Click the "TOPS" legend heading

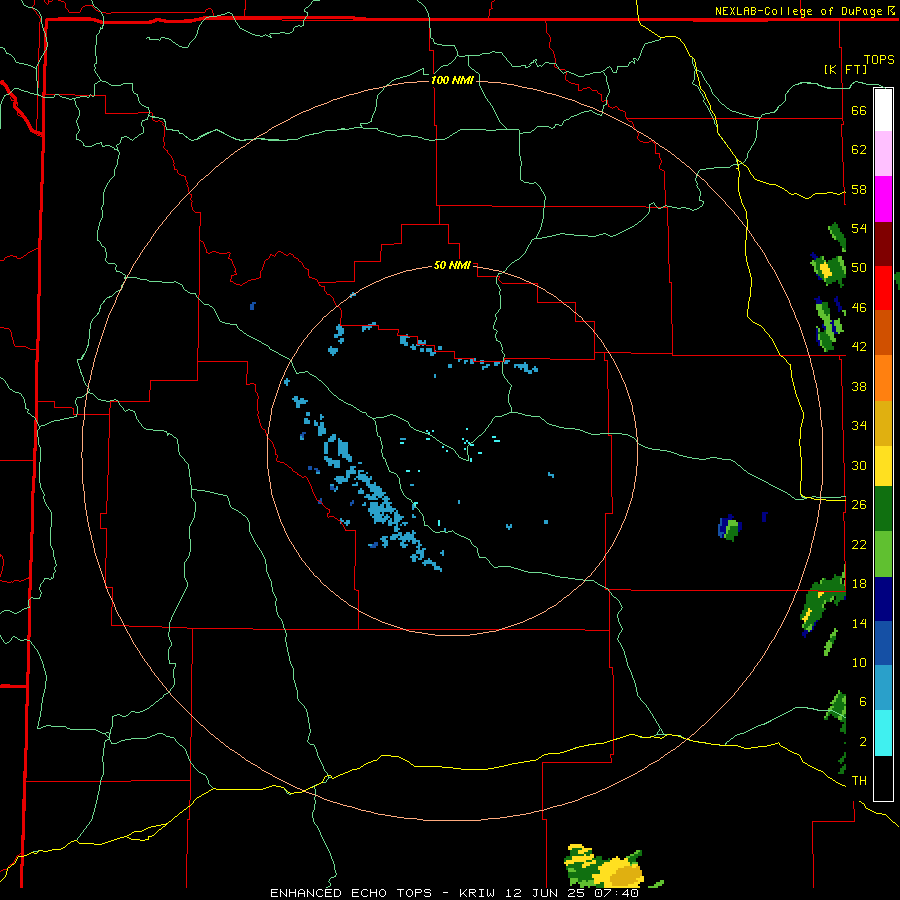(879, 60)
